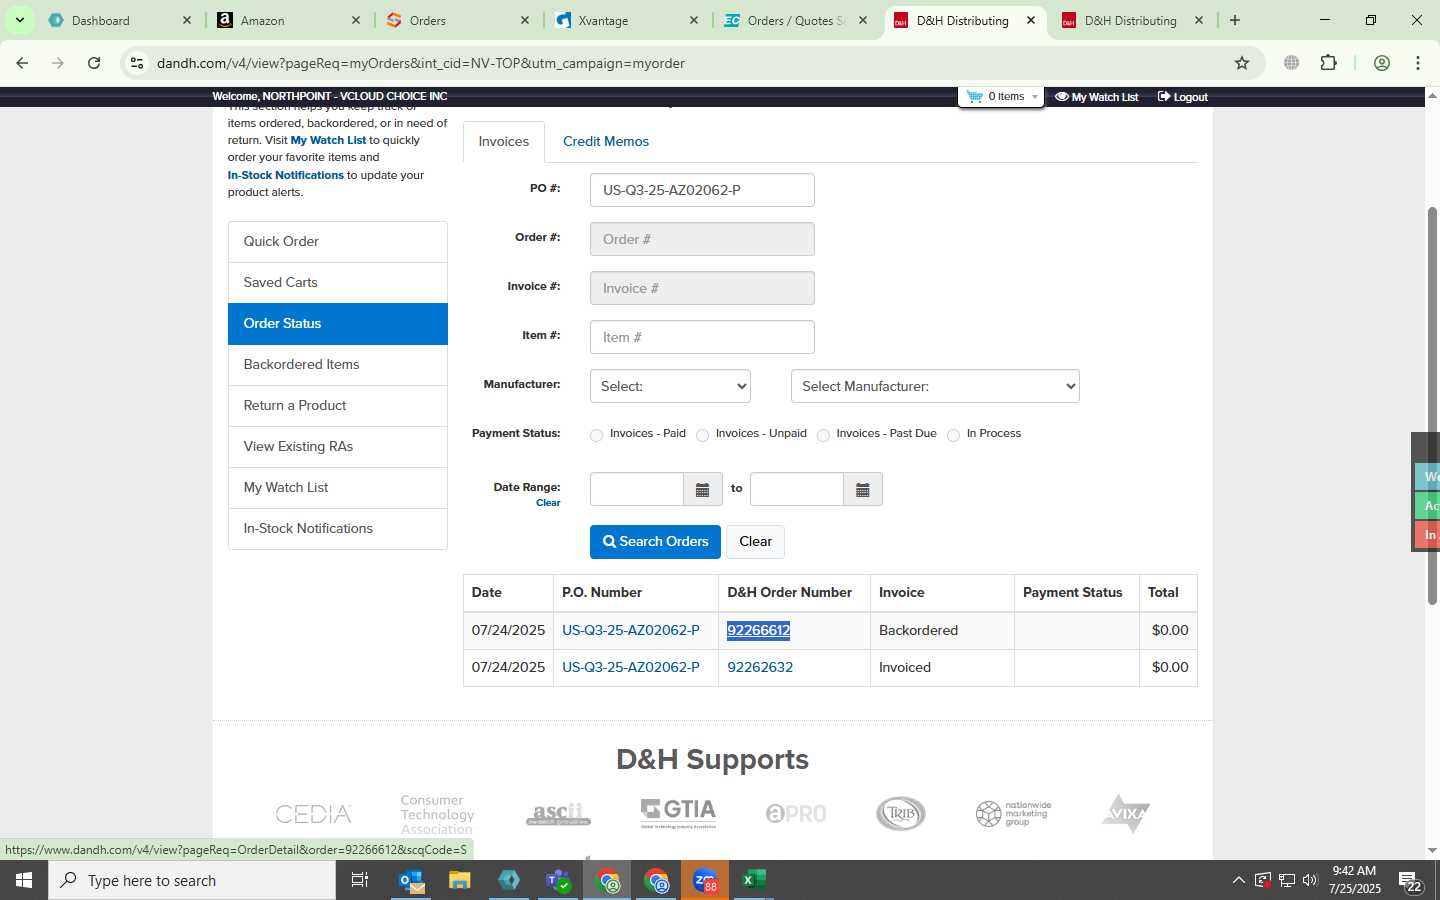This screenshot has width=1440, height=900.
Task: Open Excel from the taskbar
Action: pos(754,880)
